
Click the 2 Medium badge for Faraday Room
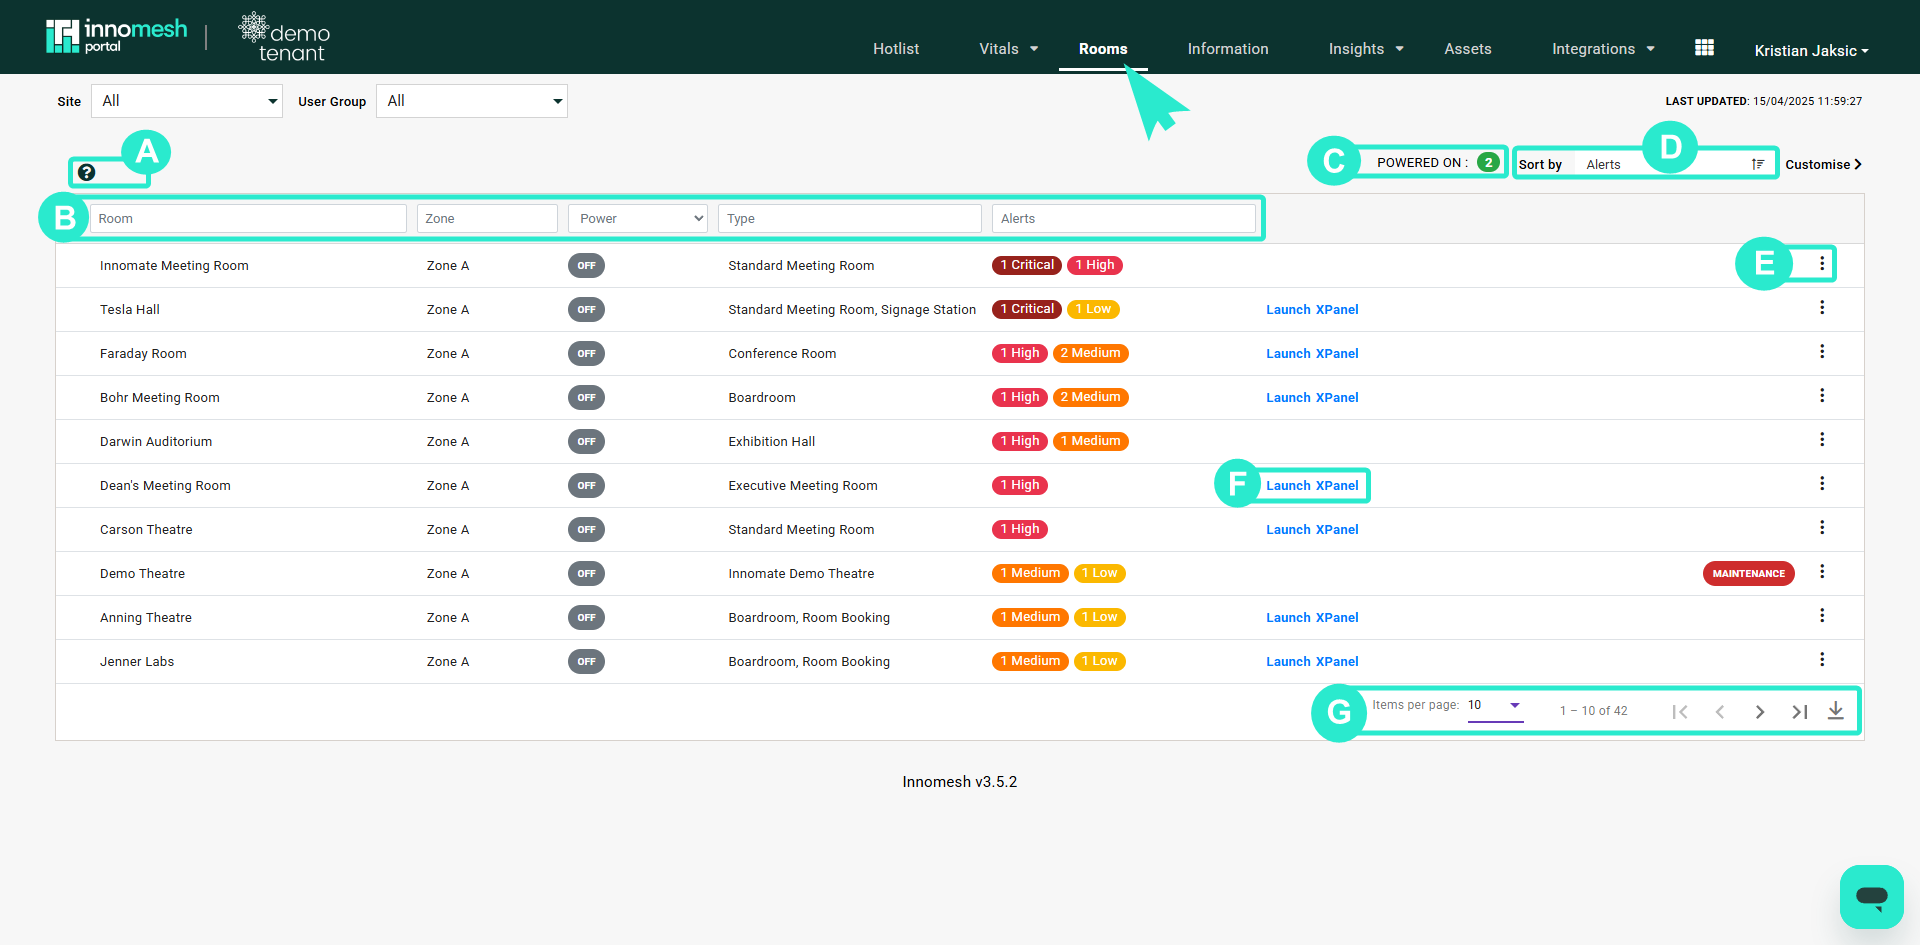click(1091, 353)
